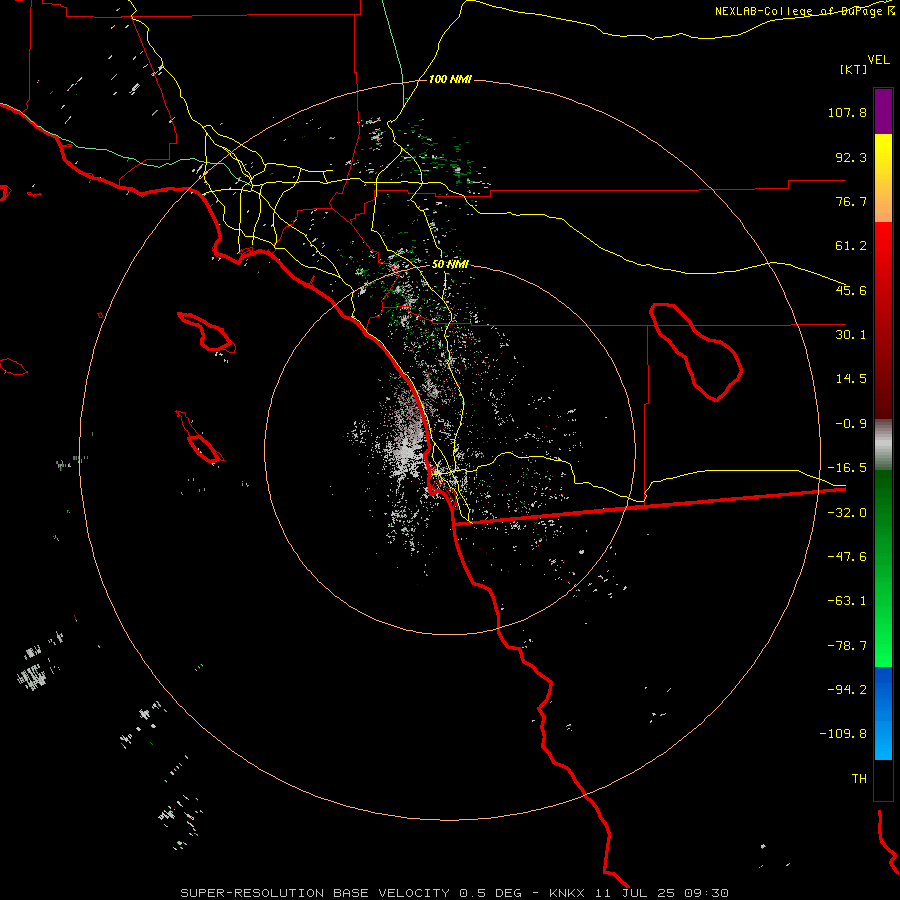900x900 pixels.
Task: Click the -32.0 velocity scale value
Action: (x=847, y=513)
